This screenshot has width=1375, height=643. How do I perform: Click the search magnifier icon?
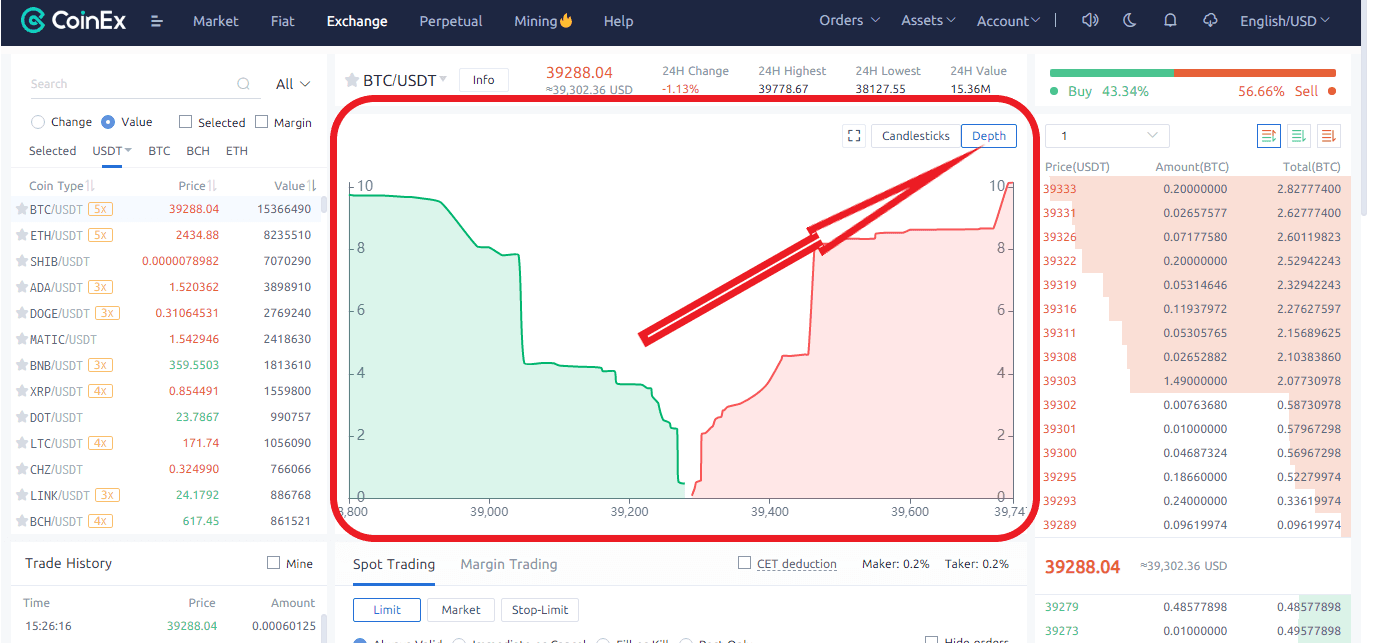(243, 84)
